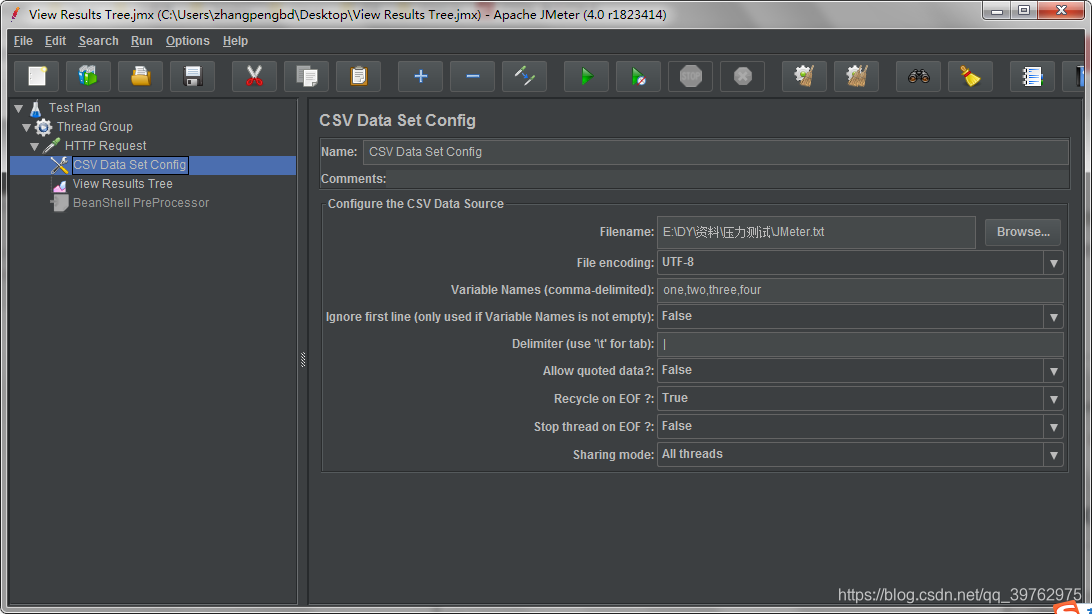Select the Thread Group row label

(x=94, y=127)
